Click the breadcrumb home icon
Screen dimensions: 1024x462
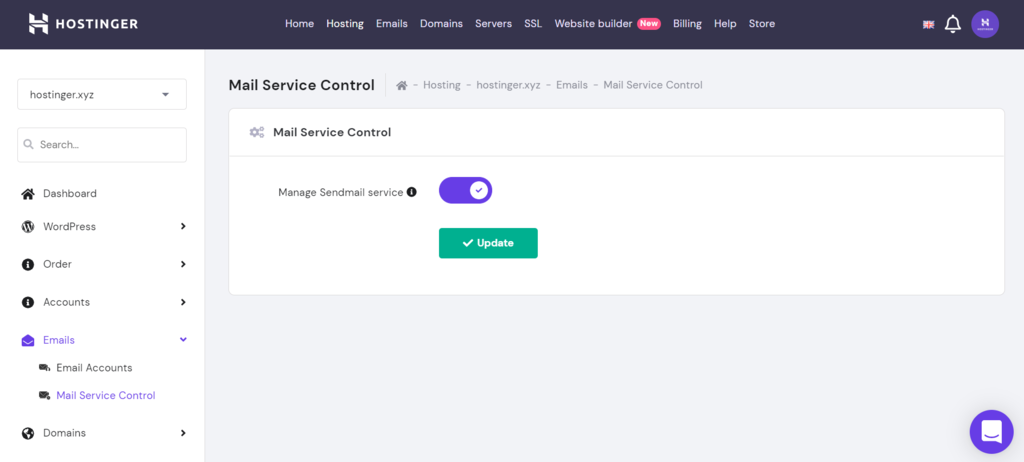point(402,85)
